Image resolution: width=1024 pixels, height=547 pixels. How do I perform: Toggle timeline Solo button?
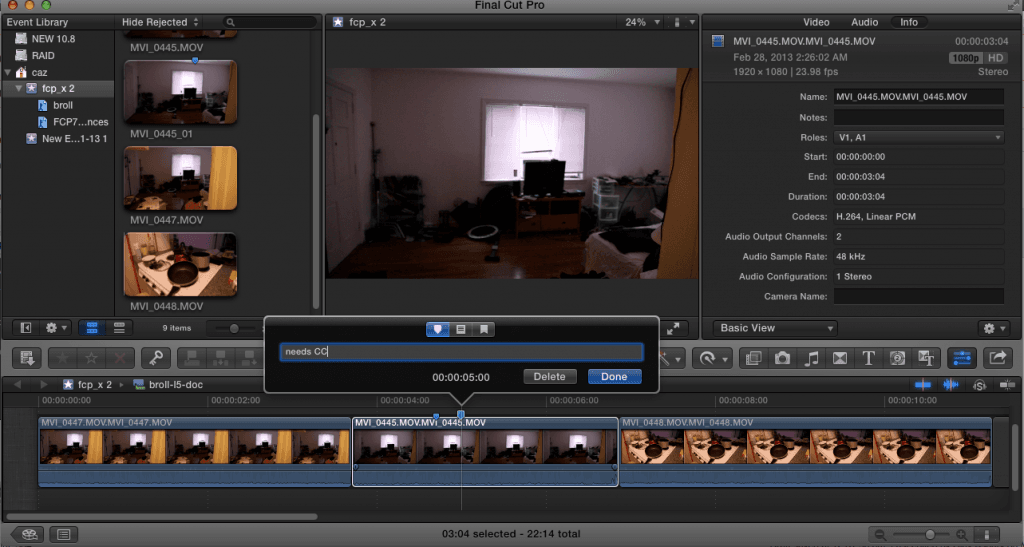click(980, 385)
